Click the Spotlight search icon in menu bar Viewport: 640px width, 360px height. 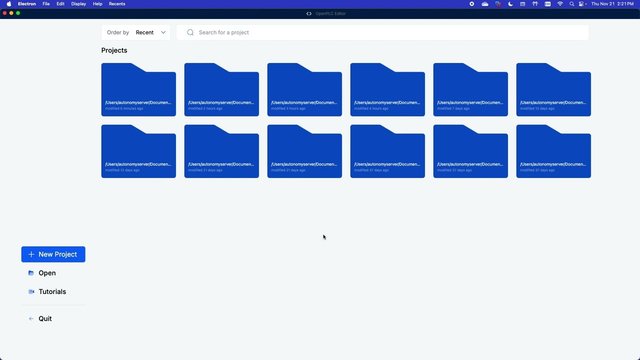pyautogui.click(x=571, y=4)
